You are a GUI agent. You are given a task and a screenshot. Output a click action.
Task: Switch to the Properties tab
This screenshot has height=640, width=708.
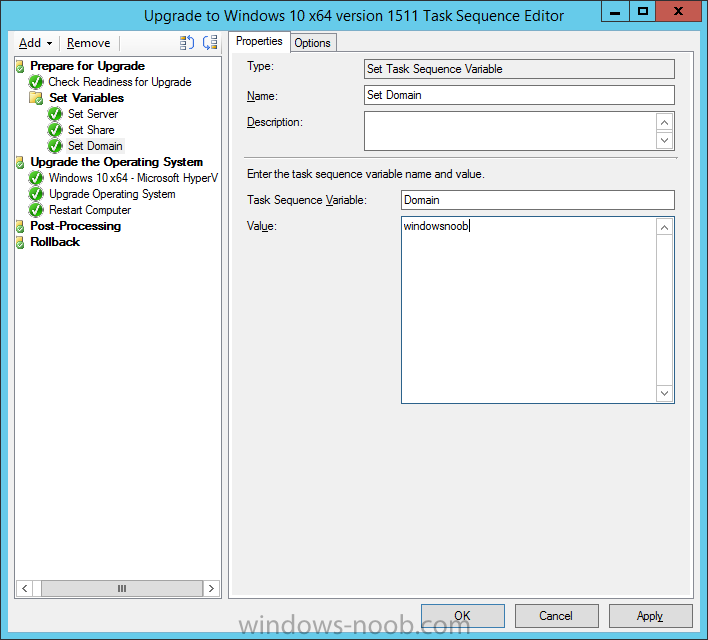click(x=259, y=42)
